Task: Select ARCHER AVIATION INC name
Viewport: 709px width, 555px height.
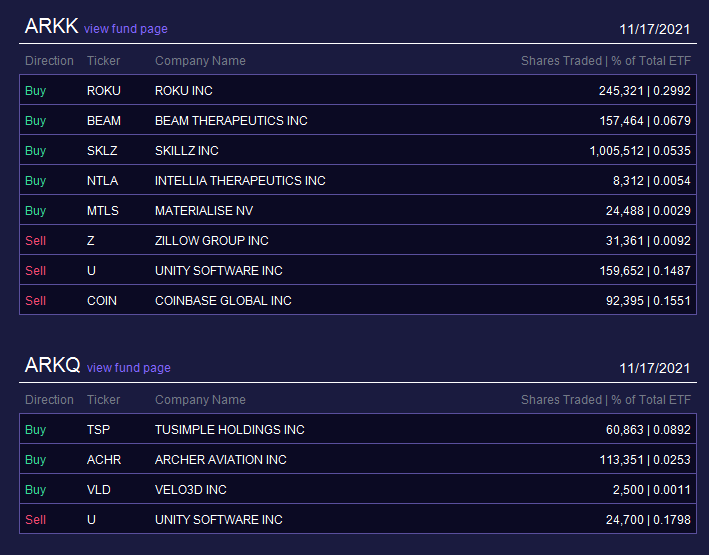Action: (x=221, y=460)
